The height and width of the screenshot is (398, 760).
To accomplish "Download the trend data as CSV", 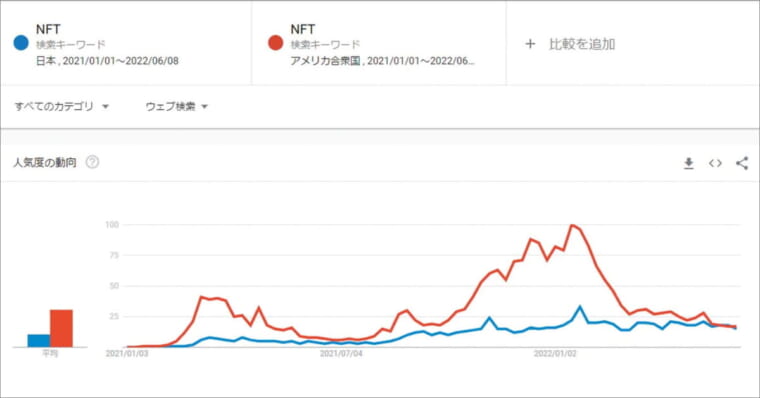I will coord(688,163).
